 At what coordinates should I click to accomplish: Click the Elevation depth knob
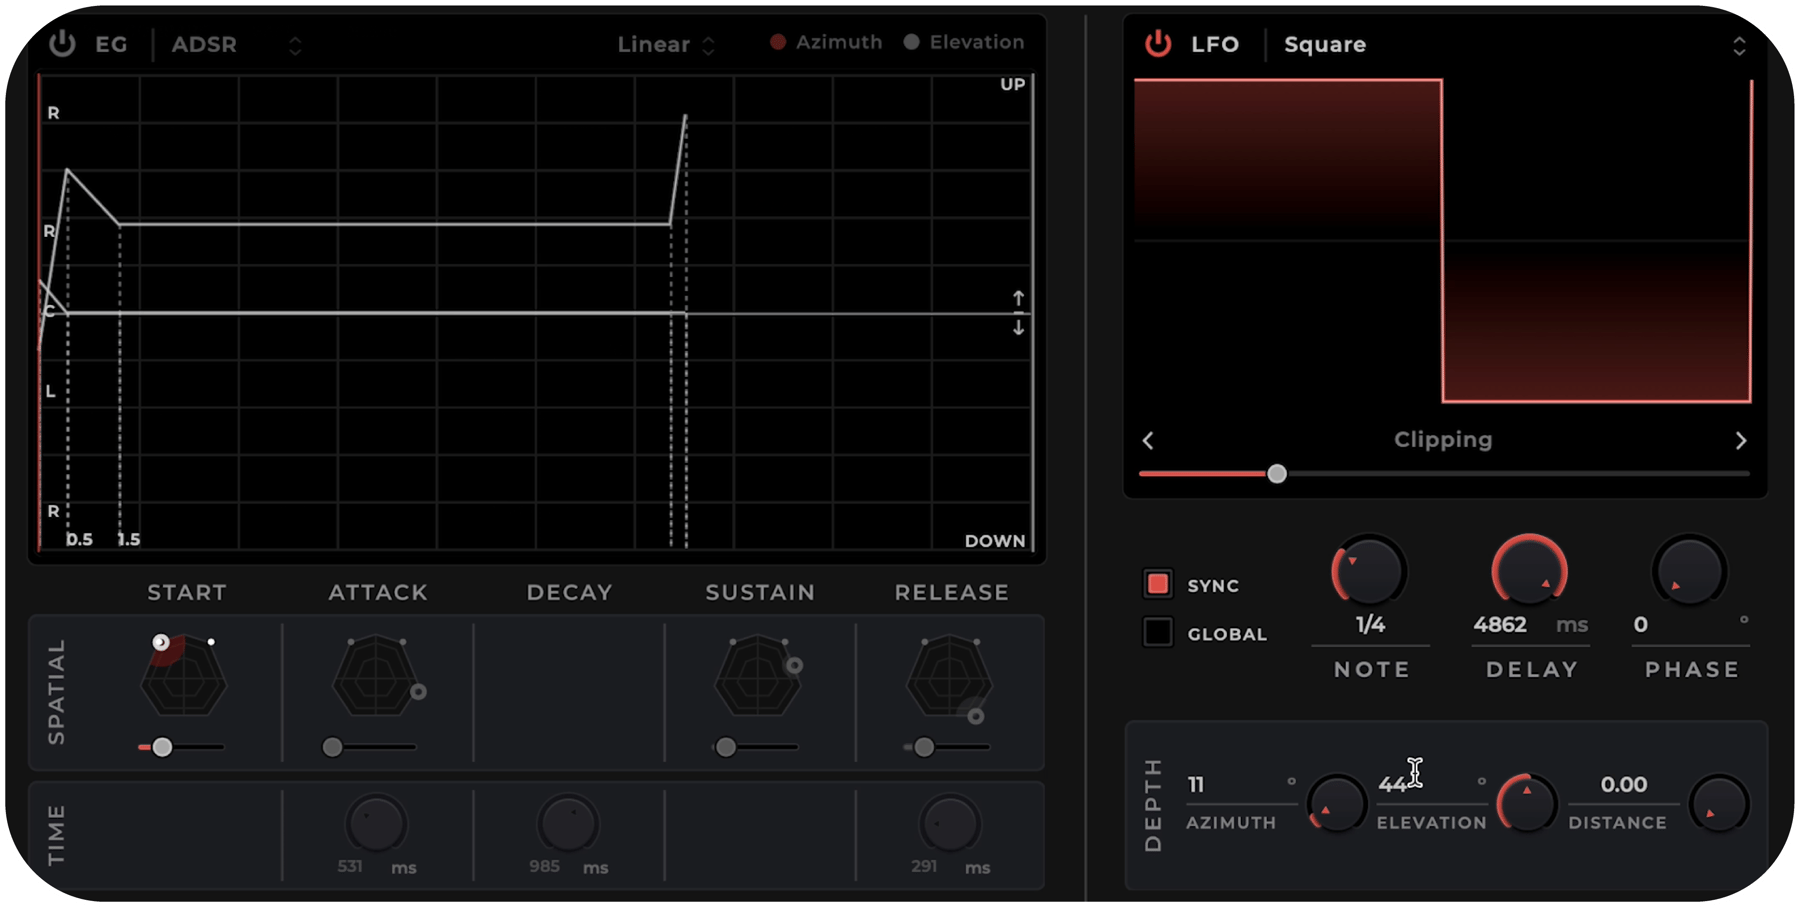pyautogui.click(x=1527, y=804)
